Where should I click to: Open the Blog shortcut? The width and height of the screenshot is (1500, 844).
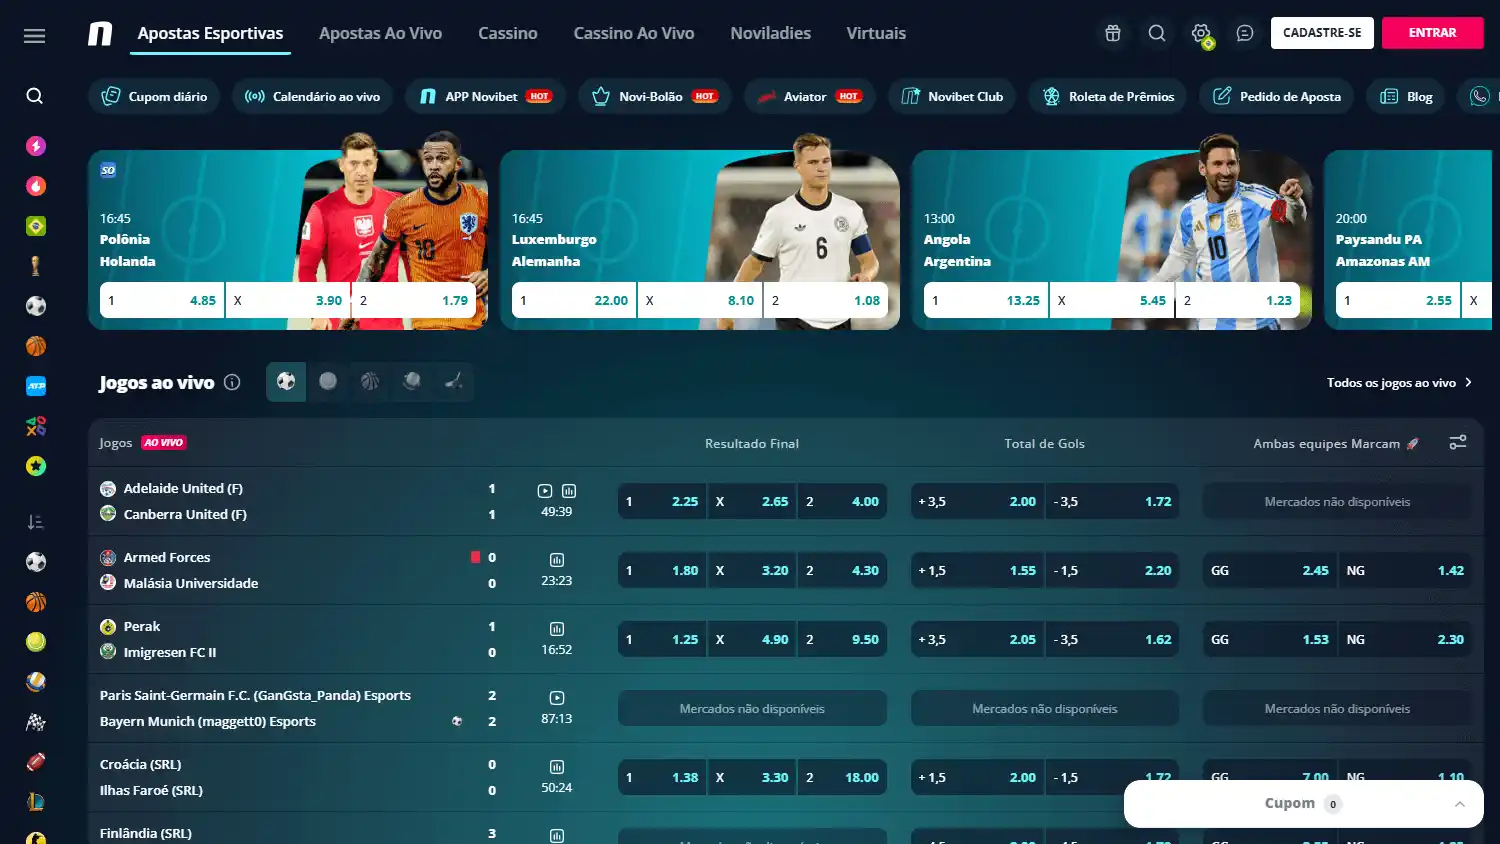tap(1406, 97)
